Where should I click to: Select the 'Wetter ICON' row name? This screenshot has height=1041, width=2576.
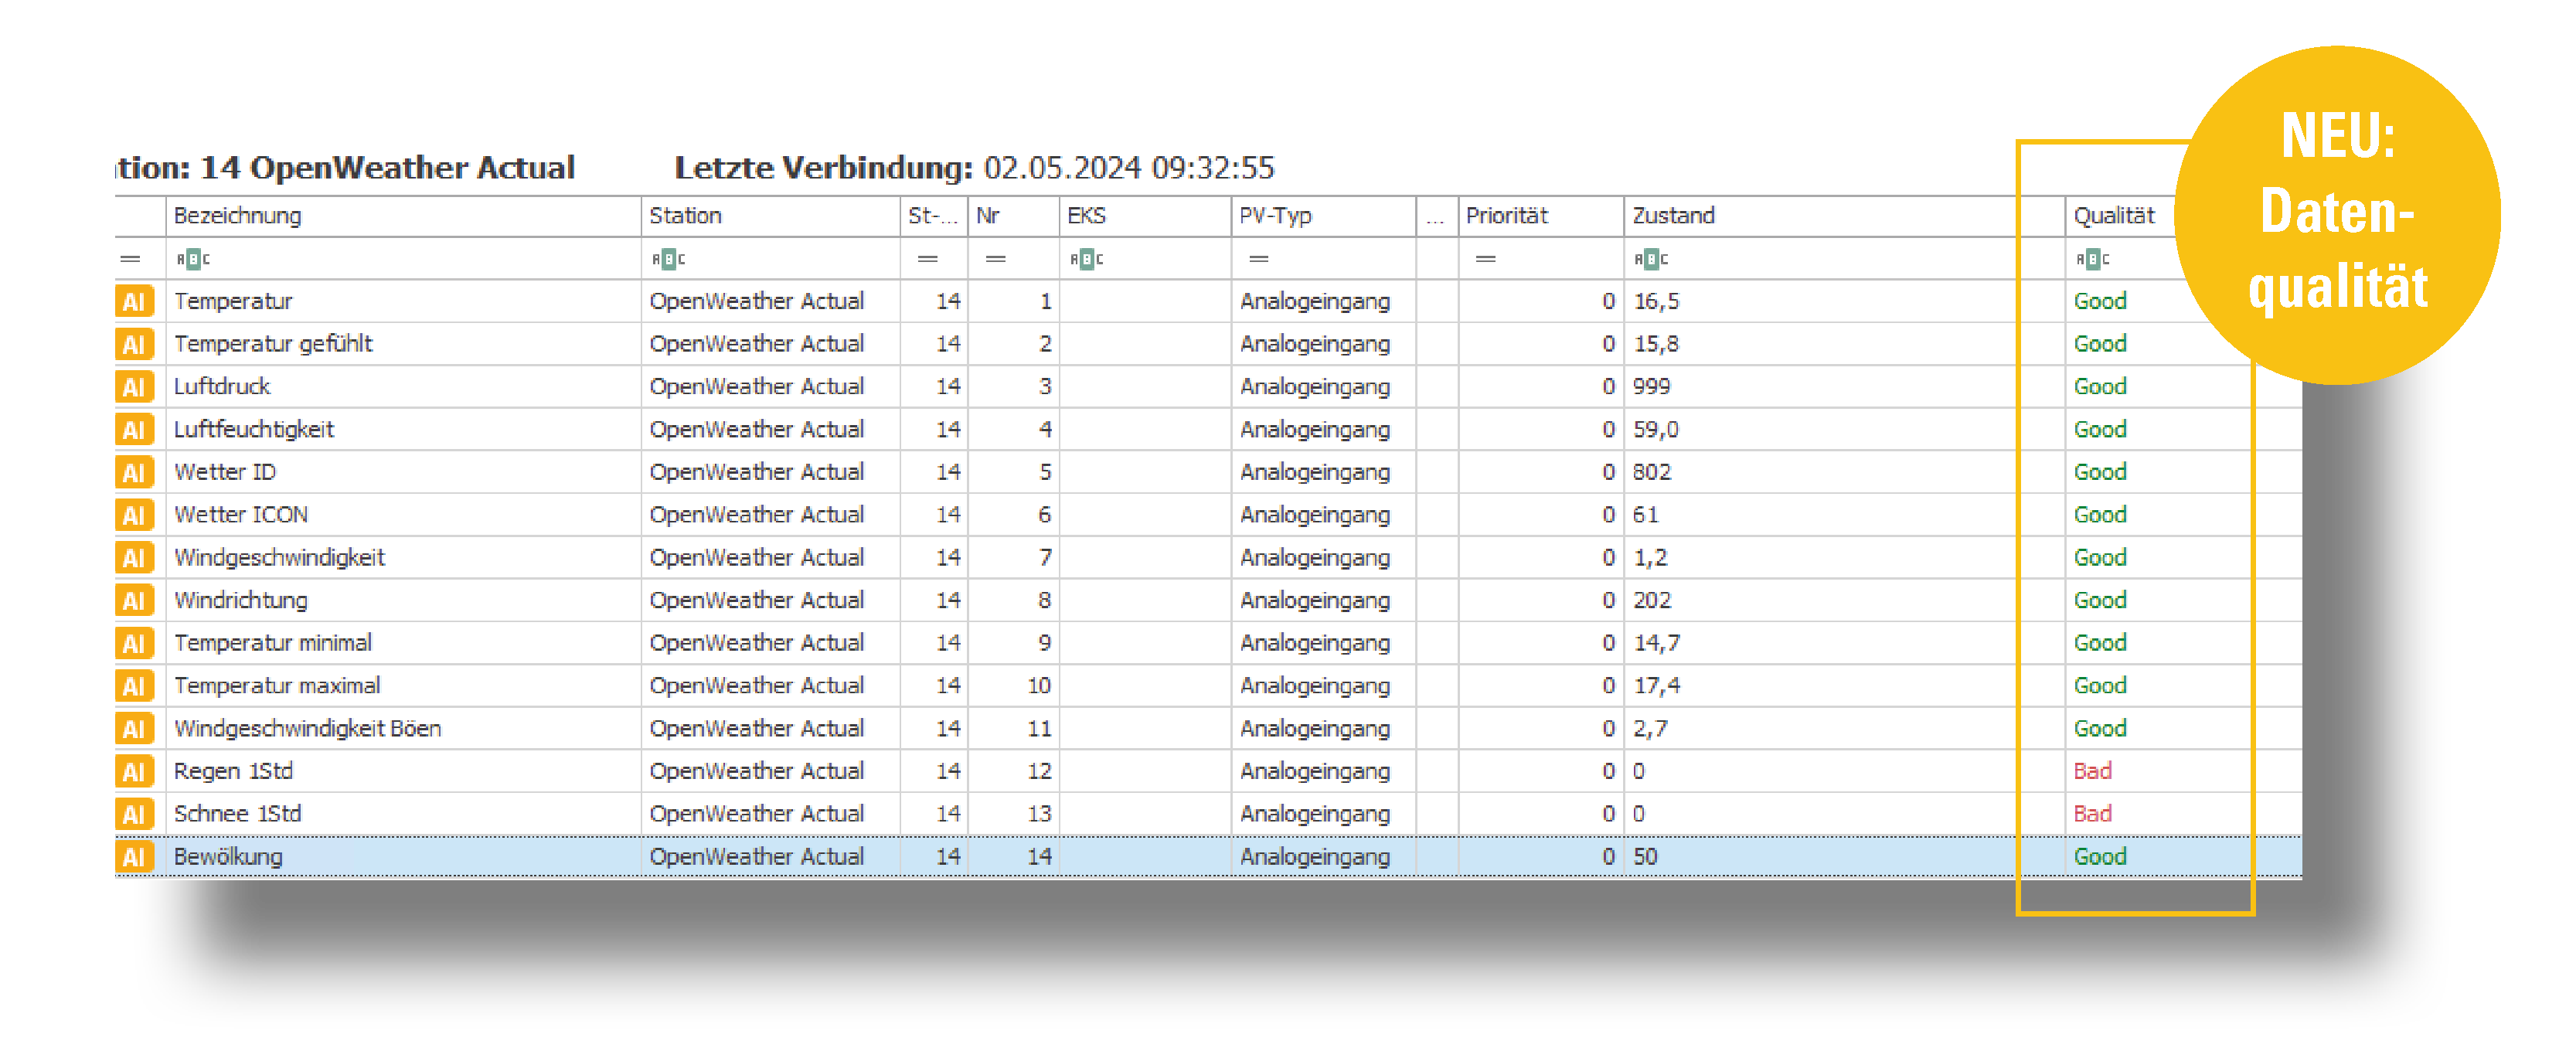[241, 515]
